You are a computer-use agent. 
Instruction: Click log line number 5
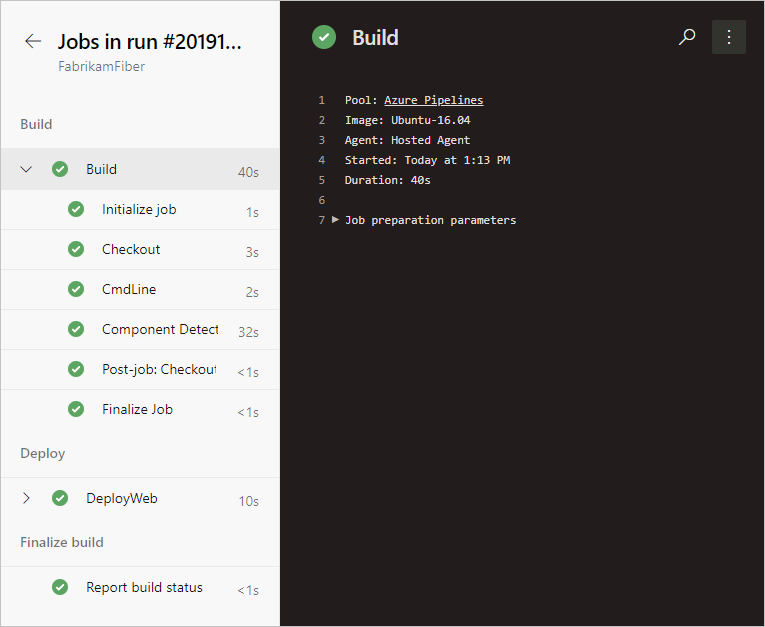click(x=322, y=180)
